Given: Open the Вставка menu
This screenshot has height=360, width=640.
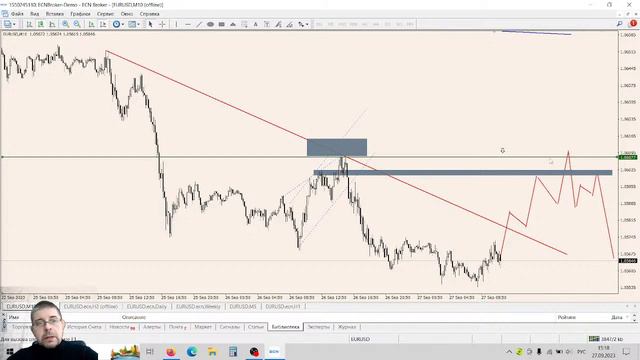Looking at the screenshot, I should pyautogui.click(x=55, y=14).
